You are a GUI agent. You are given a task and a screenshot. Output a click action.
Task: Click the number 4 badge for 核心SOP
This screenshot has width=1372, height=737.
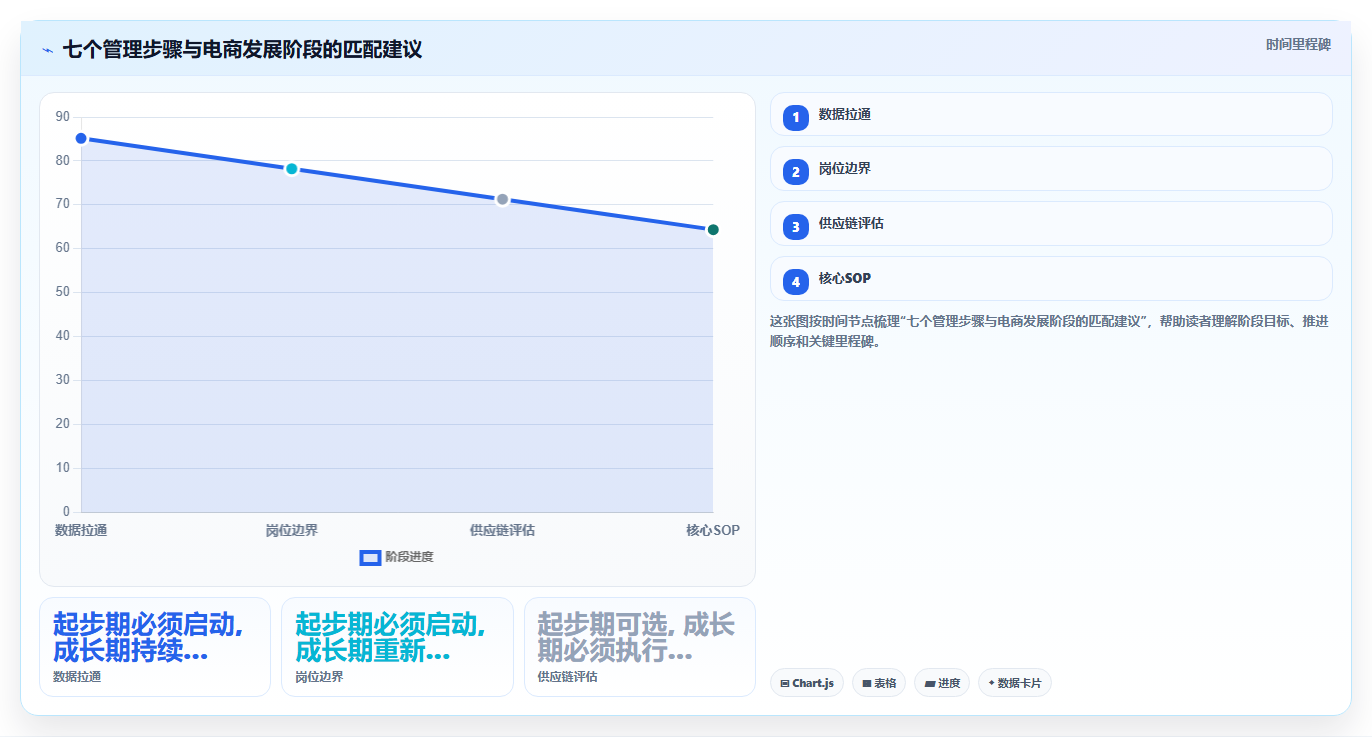[x=796, y=282]
